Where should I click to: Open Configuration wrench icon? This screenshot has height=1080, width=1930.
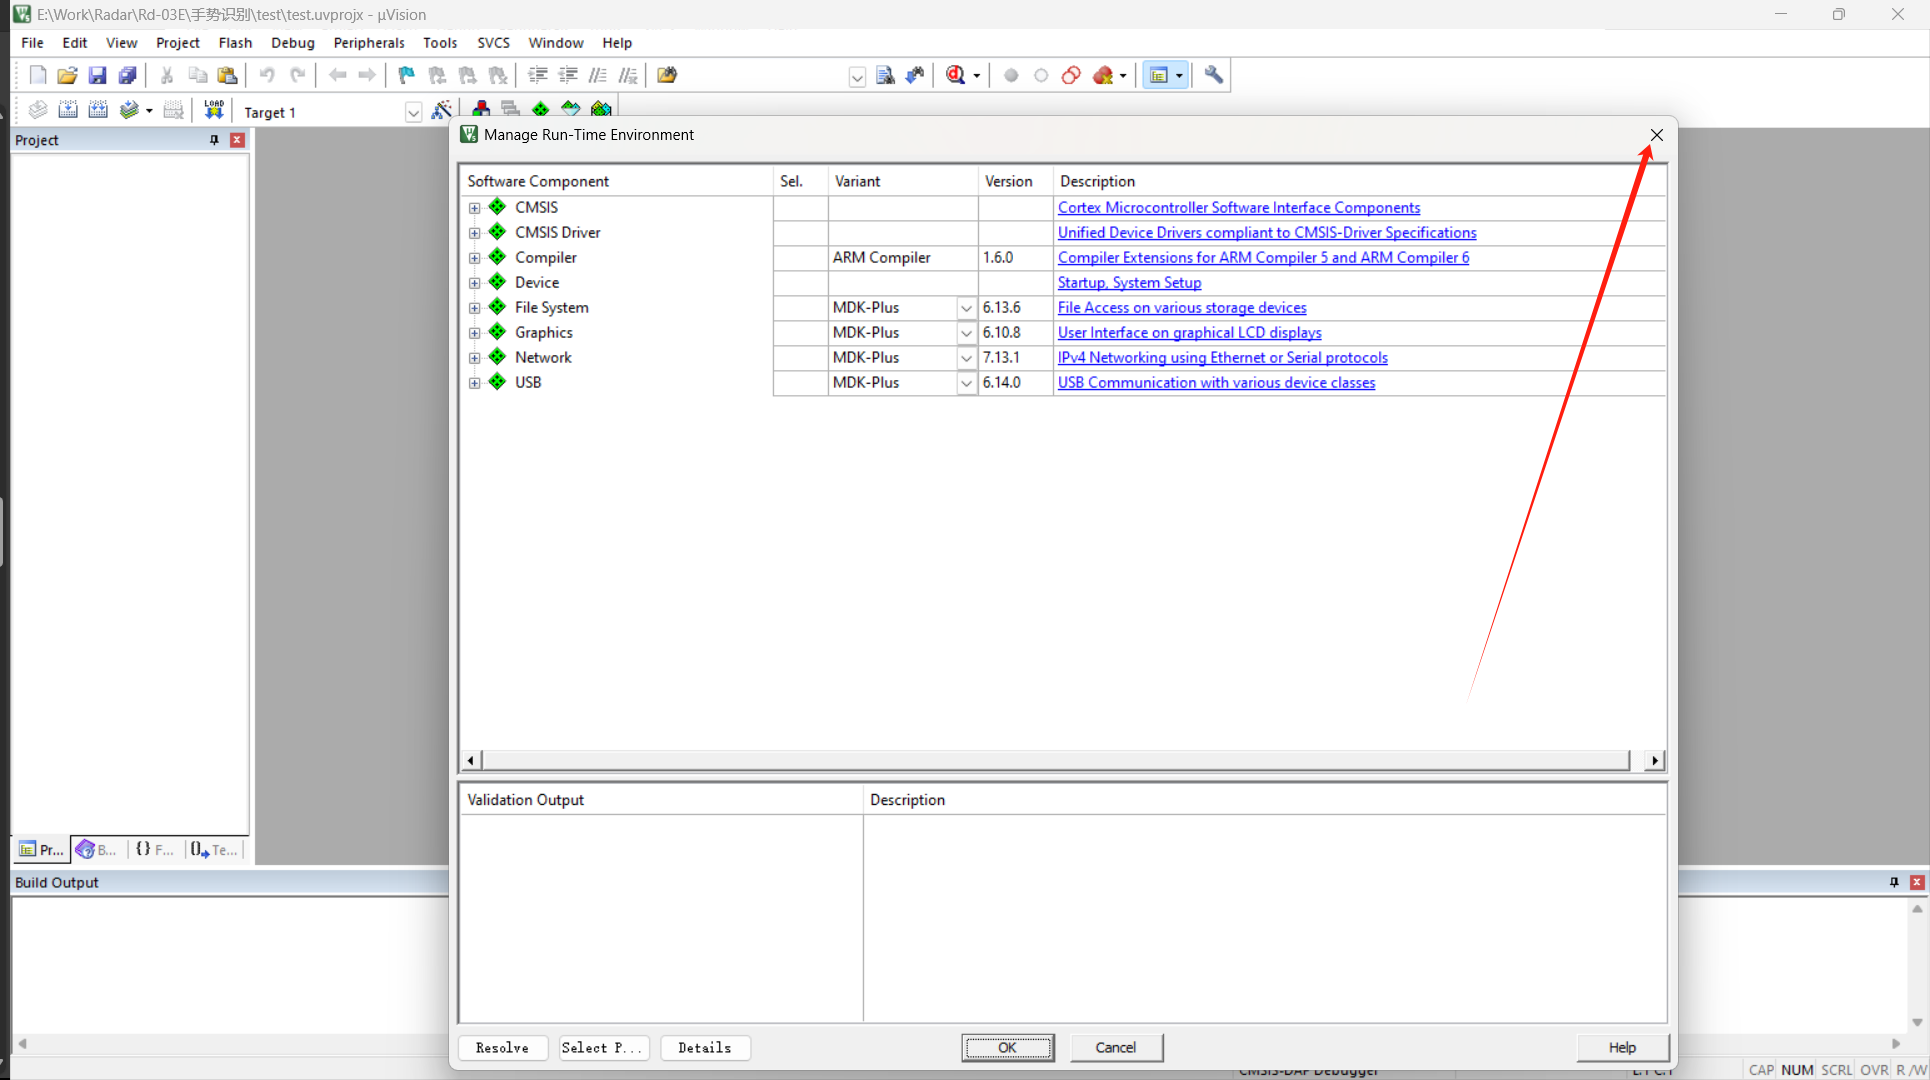pyautogui.click(x=1214, y=75)
